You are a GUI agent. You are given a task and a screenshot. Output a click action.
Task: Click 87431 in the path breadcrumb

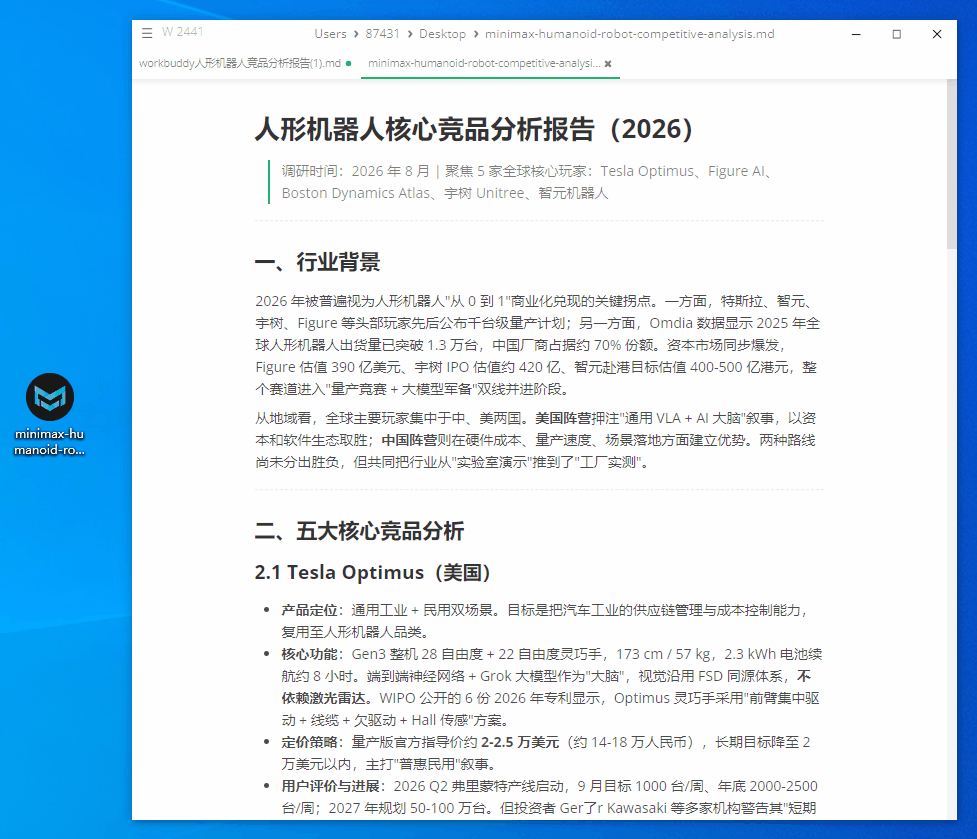click(x=382, y=34)
